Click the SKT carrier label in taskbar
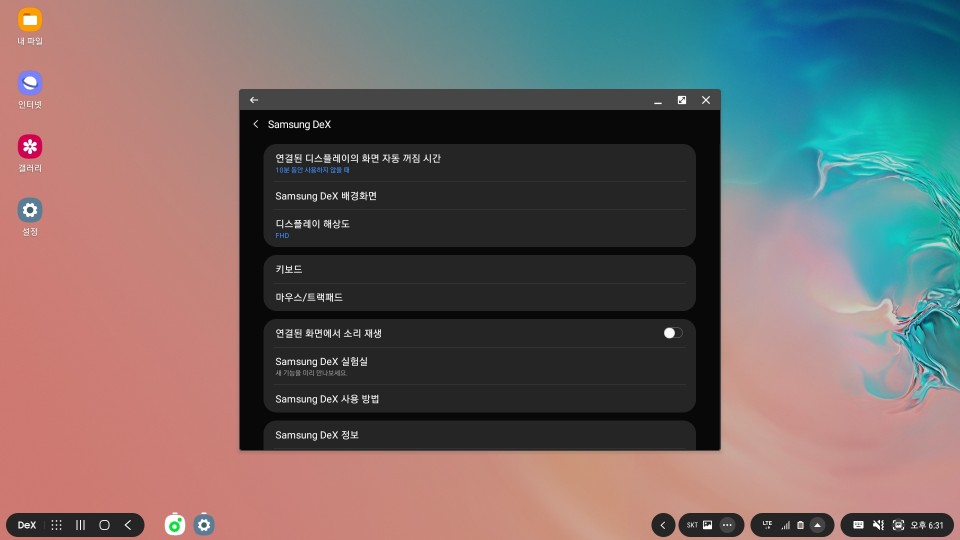960x540 pixels. pyautogui.click(x=692, y=525)
